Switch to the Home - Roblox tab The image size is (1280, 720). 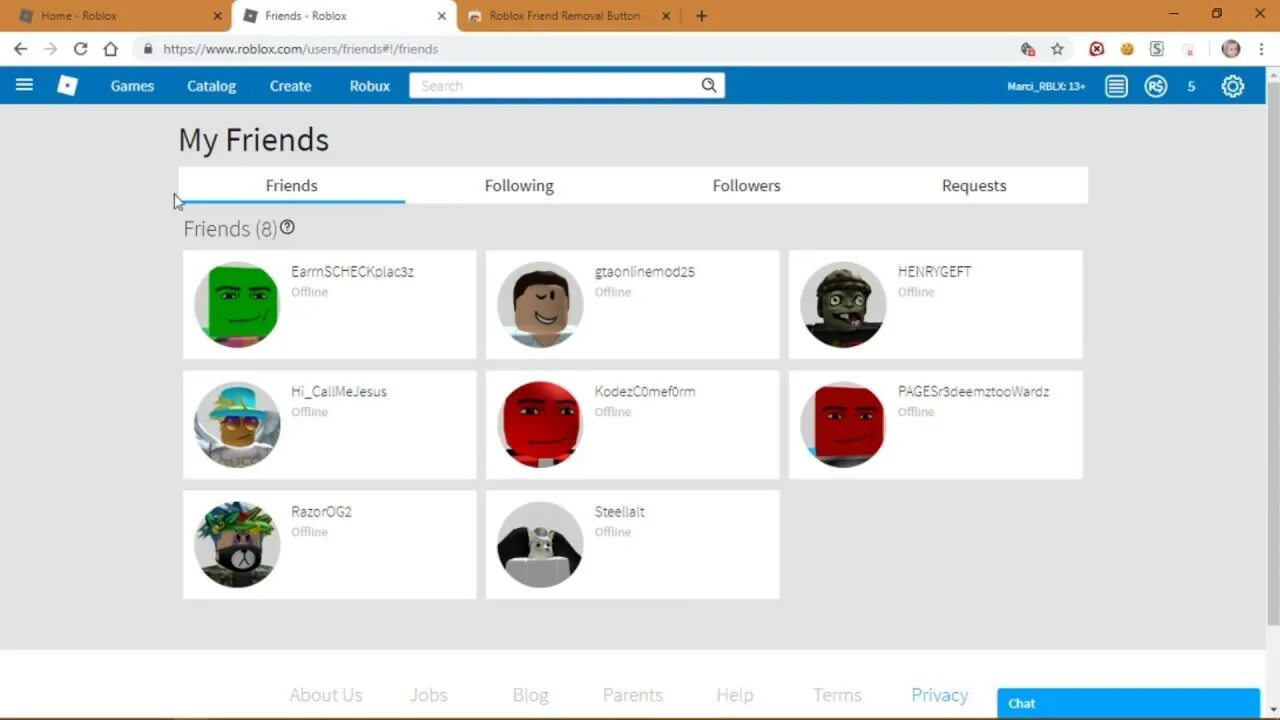tap(118, 16)
